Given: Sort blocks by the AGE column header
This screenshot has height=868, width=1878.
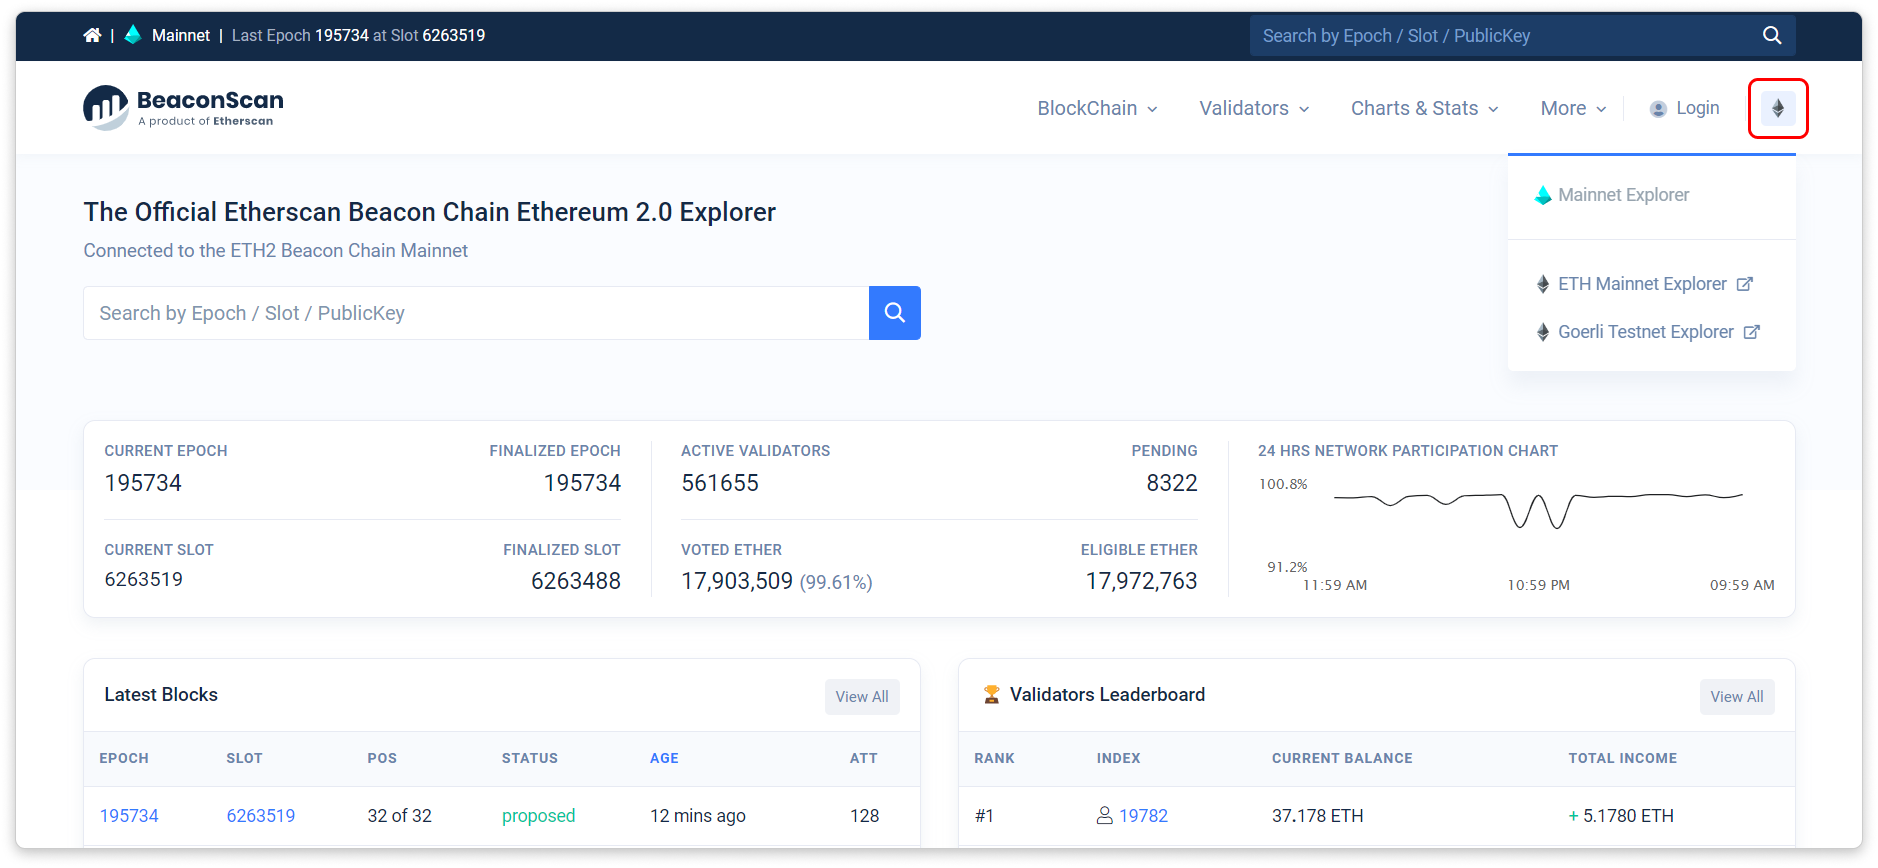Looking at the screenshot, I should coord(664,758).
